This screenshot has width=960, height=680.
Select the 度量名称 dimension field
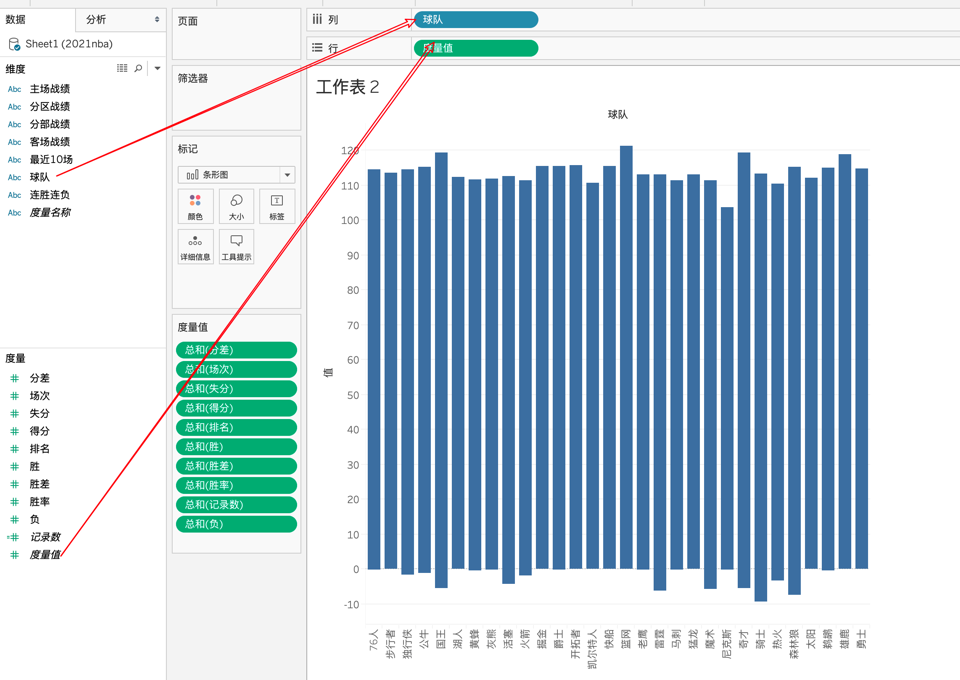click(x=50, y=212)
